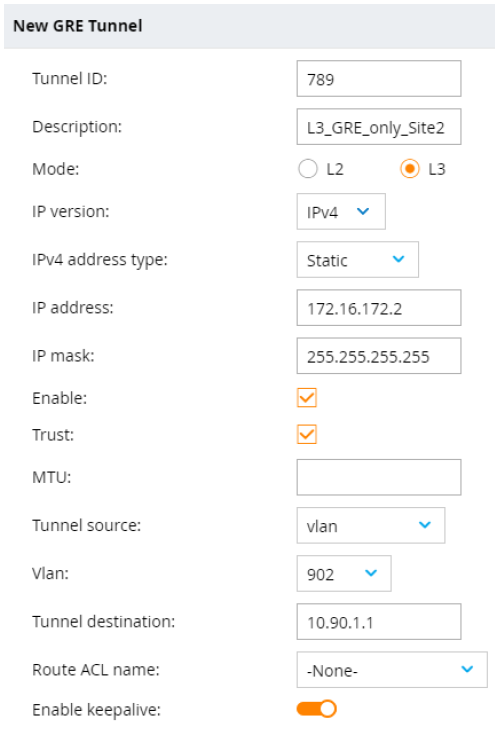Screen dimensions: 502x734
Task: Click the chevron arrow in IPv4 dropdown
Action: (363, 211)
